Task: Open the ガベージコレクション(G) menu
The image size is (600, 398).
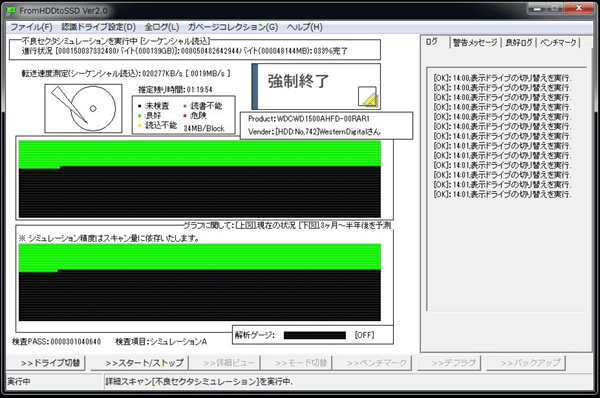Action: point(233,27)
